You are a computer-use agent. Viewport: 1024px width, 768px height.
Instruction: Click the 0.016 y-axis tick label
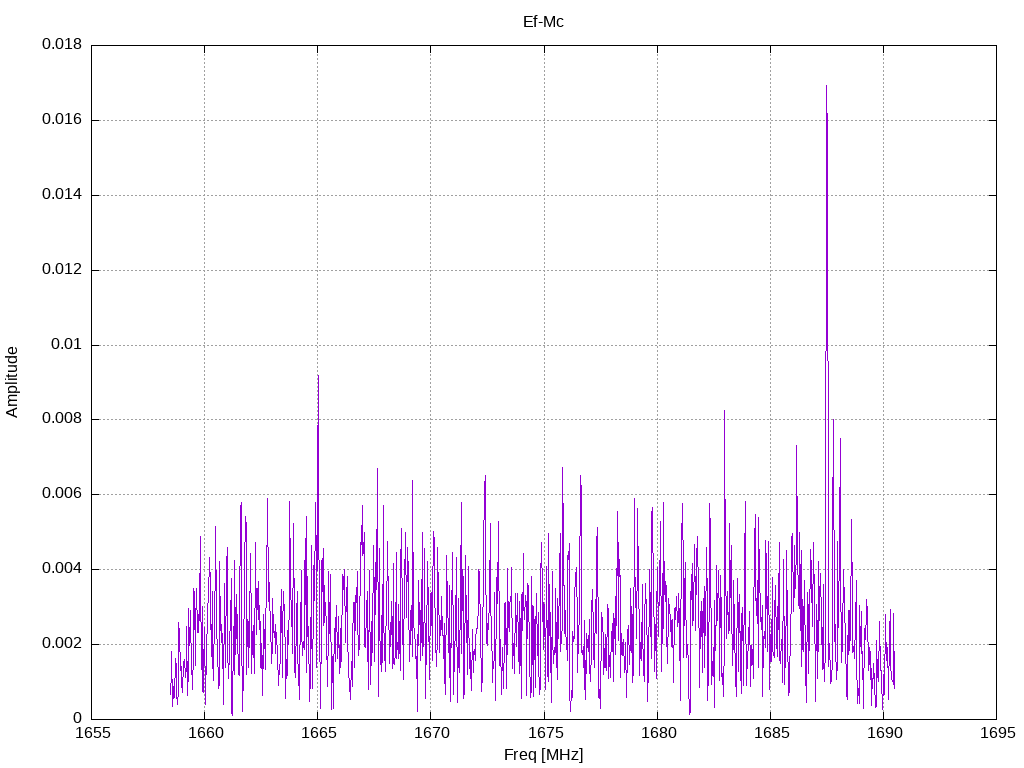coord(62,120)
